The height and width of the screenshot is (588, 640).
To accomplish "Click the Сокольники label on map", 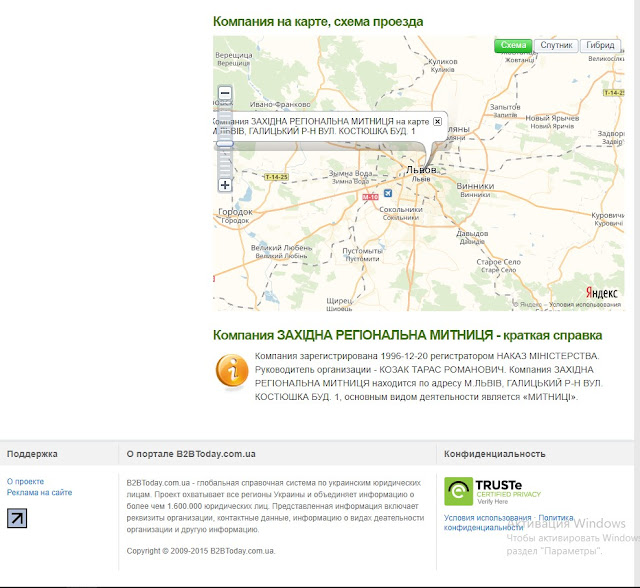I will pos(401,209).
